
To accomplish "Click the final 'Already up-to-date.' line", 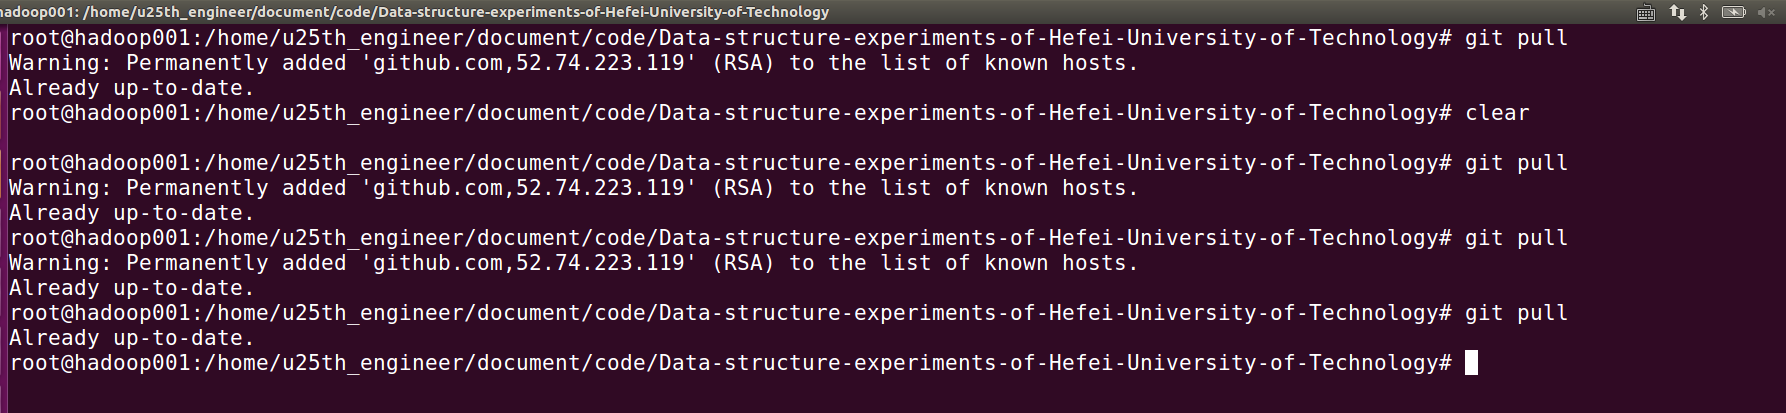I will [132, 338].
